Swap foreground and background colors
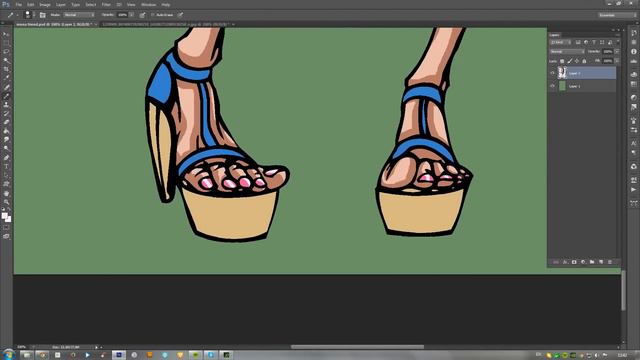The image size is (640, 360). [x=9, y=209]
